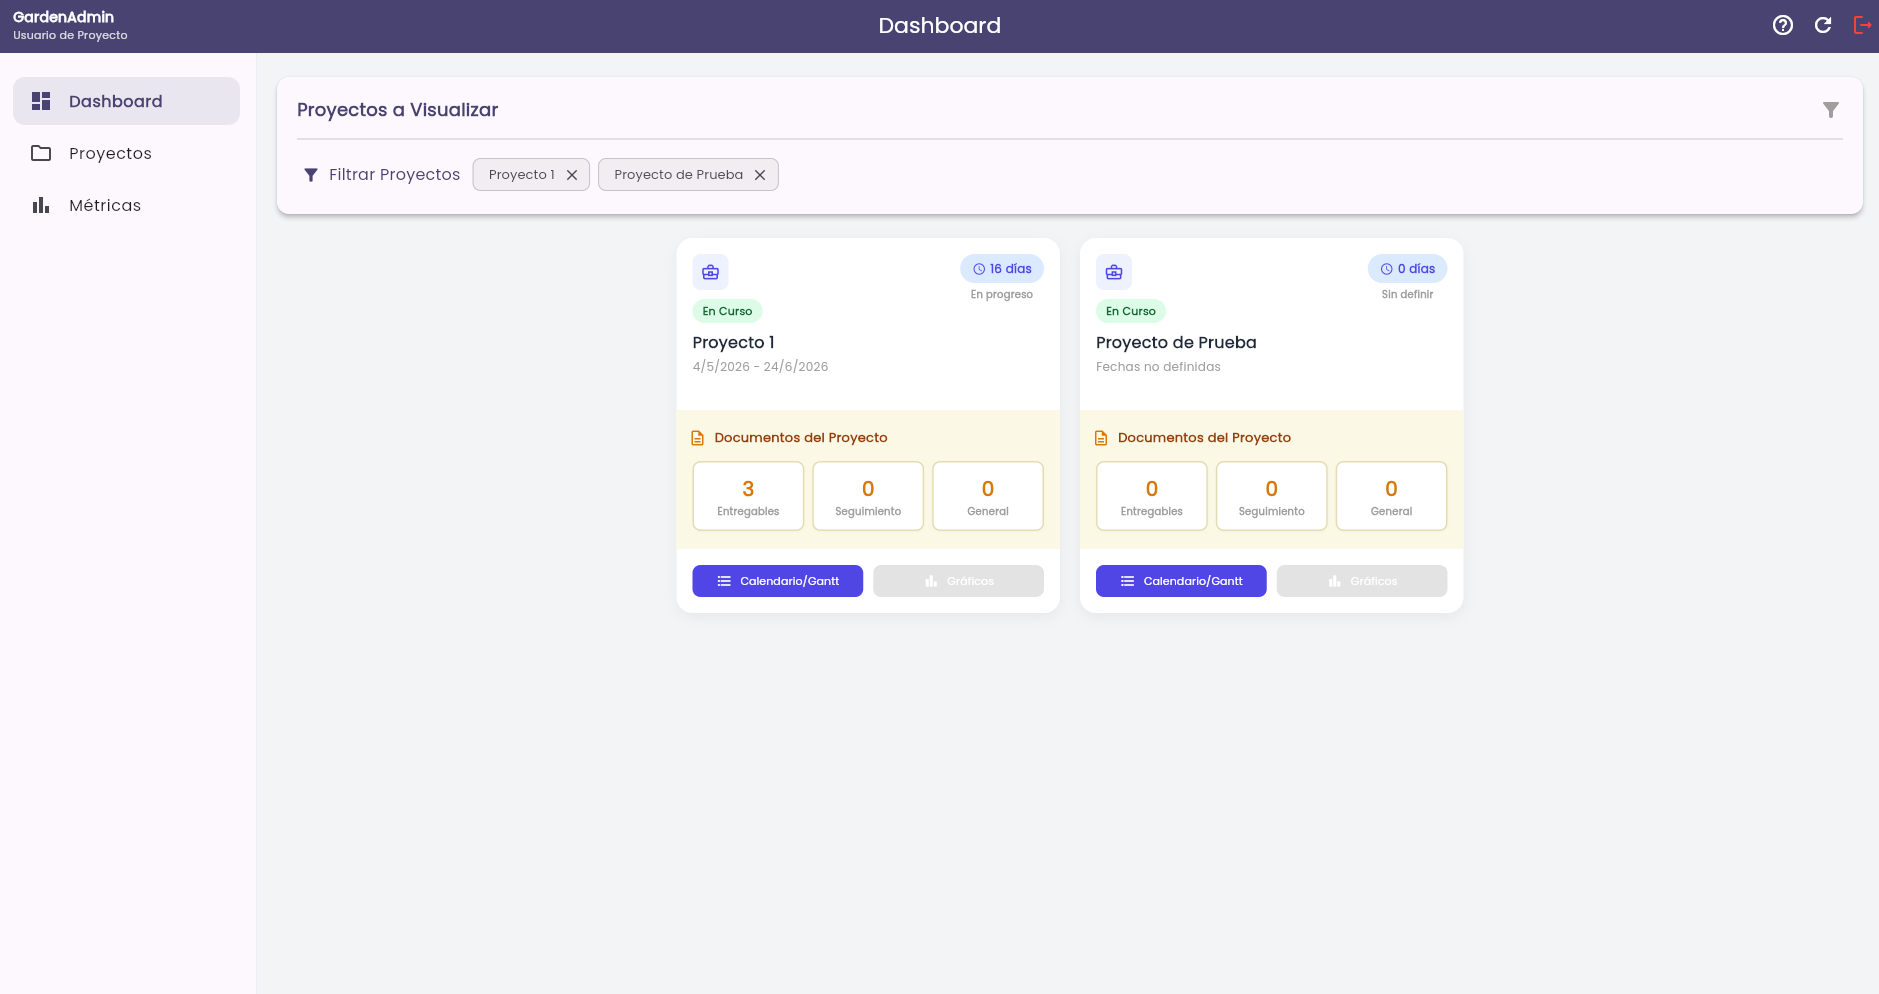Open Calendario/Gantt for Proyecto 1

(x=777, y=581)
